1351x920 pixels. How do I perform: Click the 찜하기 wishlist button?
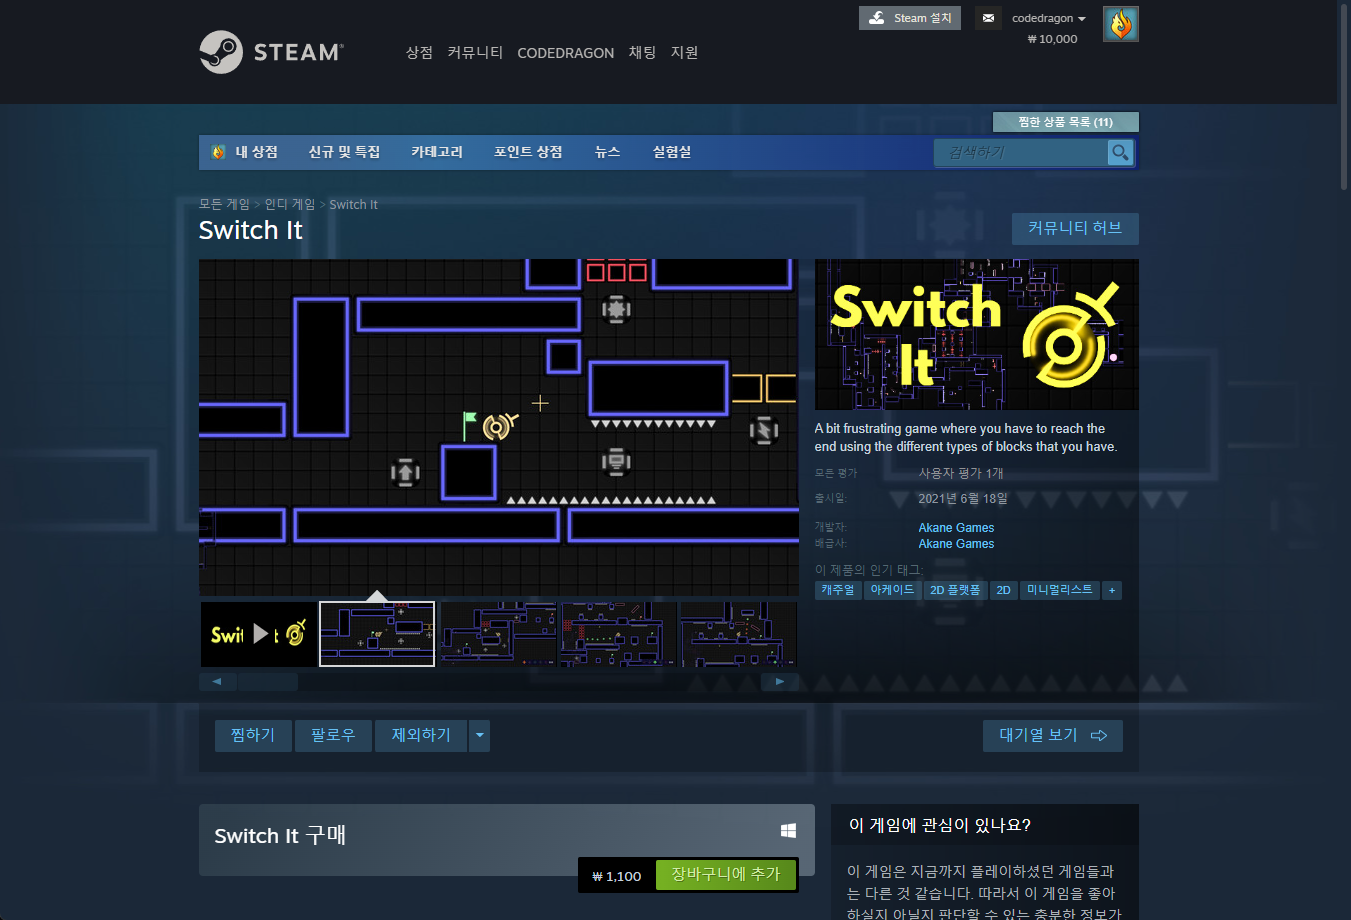pos(253,736)
